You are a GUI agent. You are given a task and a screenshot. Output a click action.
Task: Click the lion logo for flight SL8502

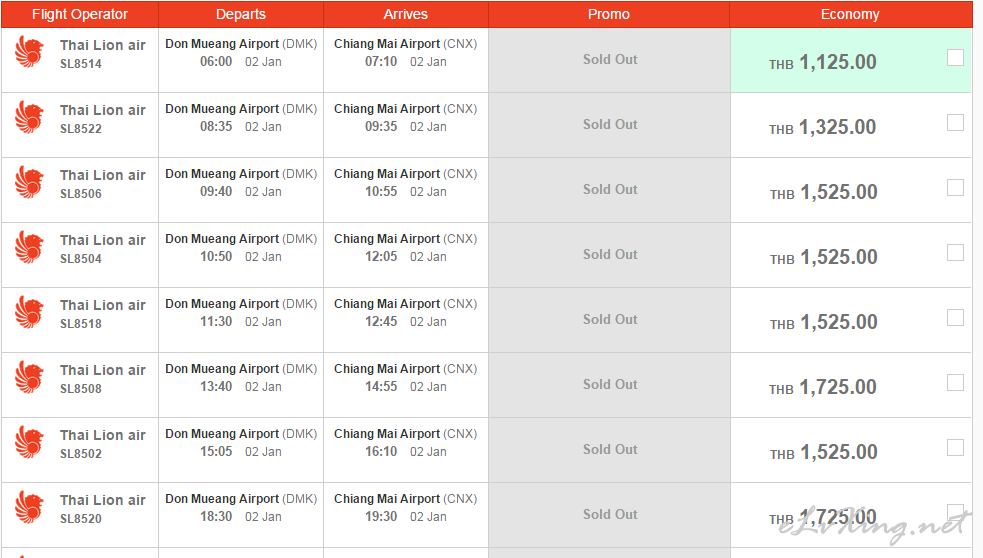point(30,442)
